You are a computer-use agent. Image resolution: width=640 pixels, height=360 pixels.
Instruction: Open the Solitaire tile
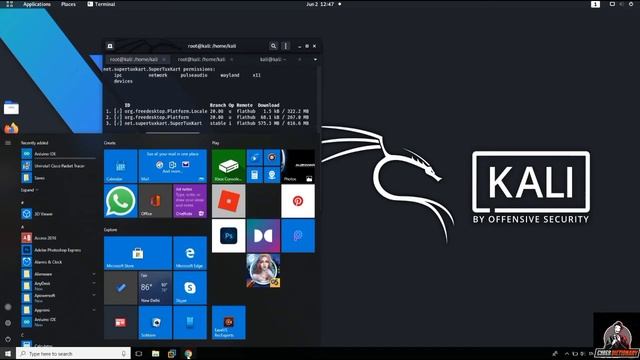click(x=155, y=322)
